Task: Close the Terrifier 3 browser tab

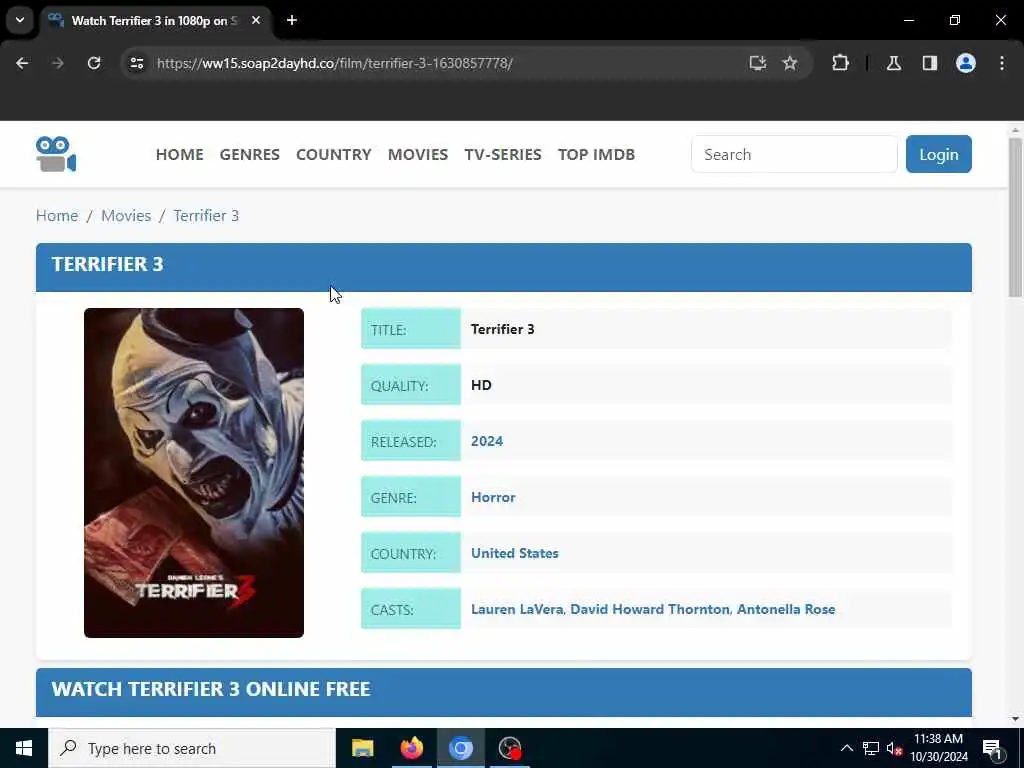Action: click(x=256, y=20)
